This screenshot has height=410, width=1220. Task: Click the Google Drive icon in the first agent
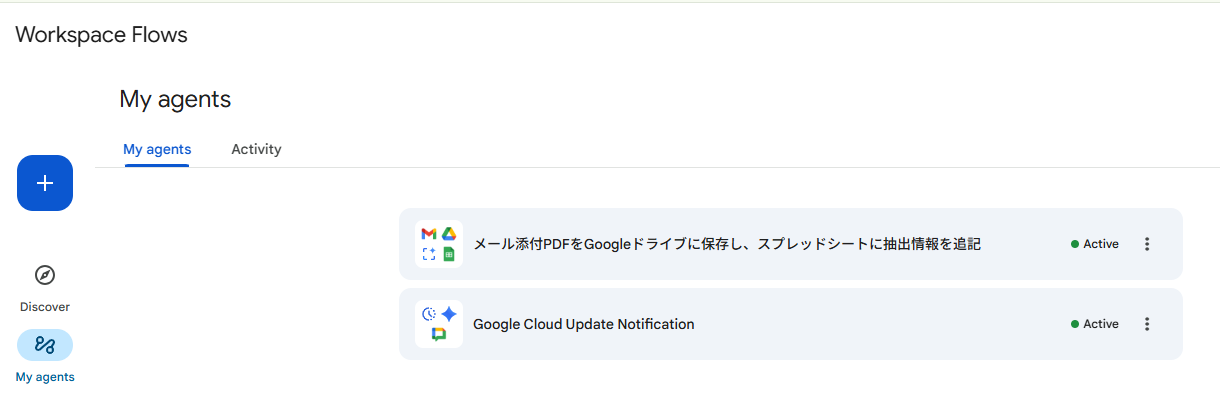449,234
